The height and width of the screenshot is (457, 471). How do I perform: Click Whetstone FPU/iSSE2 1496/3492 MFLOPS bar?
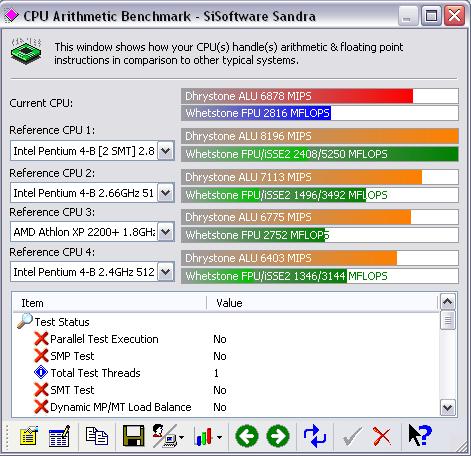click(320, 195)
